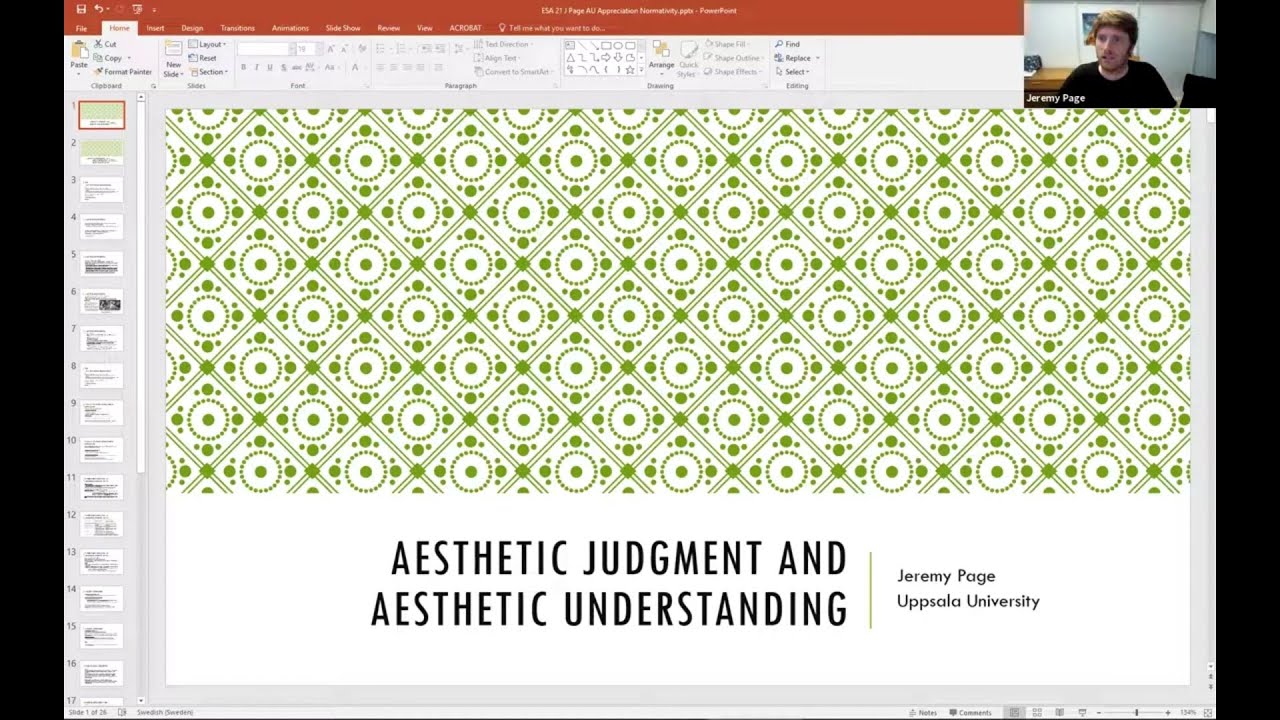1280x720 pixels.
Task: Expand the shapes gallery
Action: [x=641, y=70]
